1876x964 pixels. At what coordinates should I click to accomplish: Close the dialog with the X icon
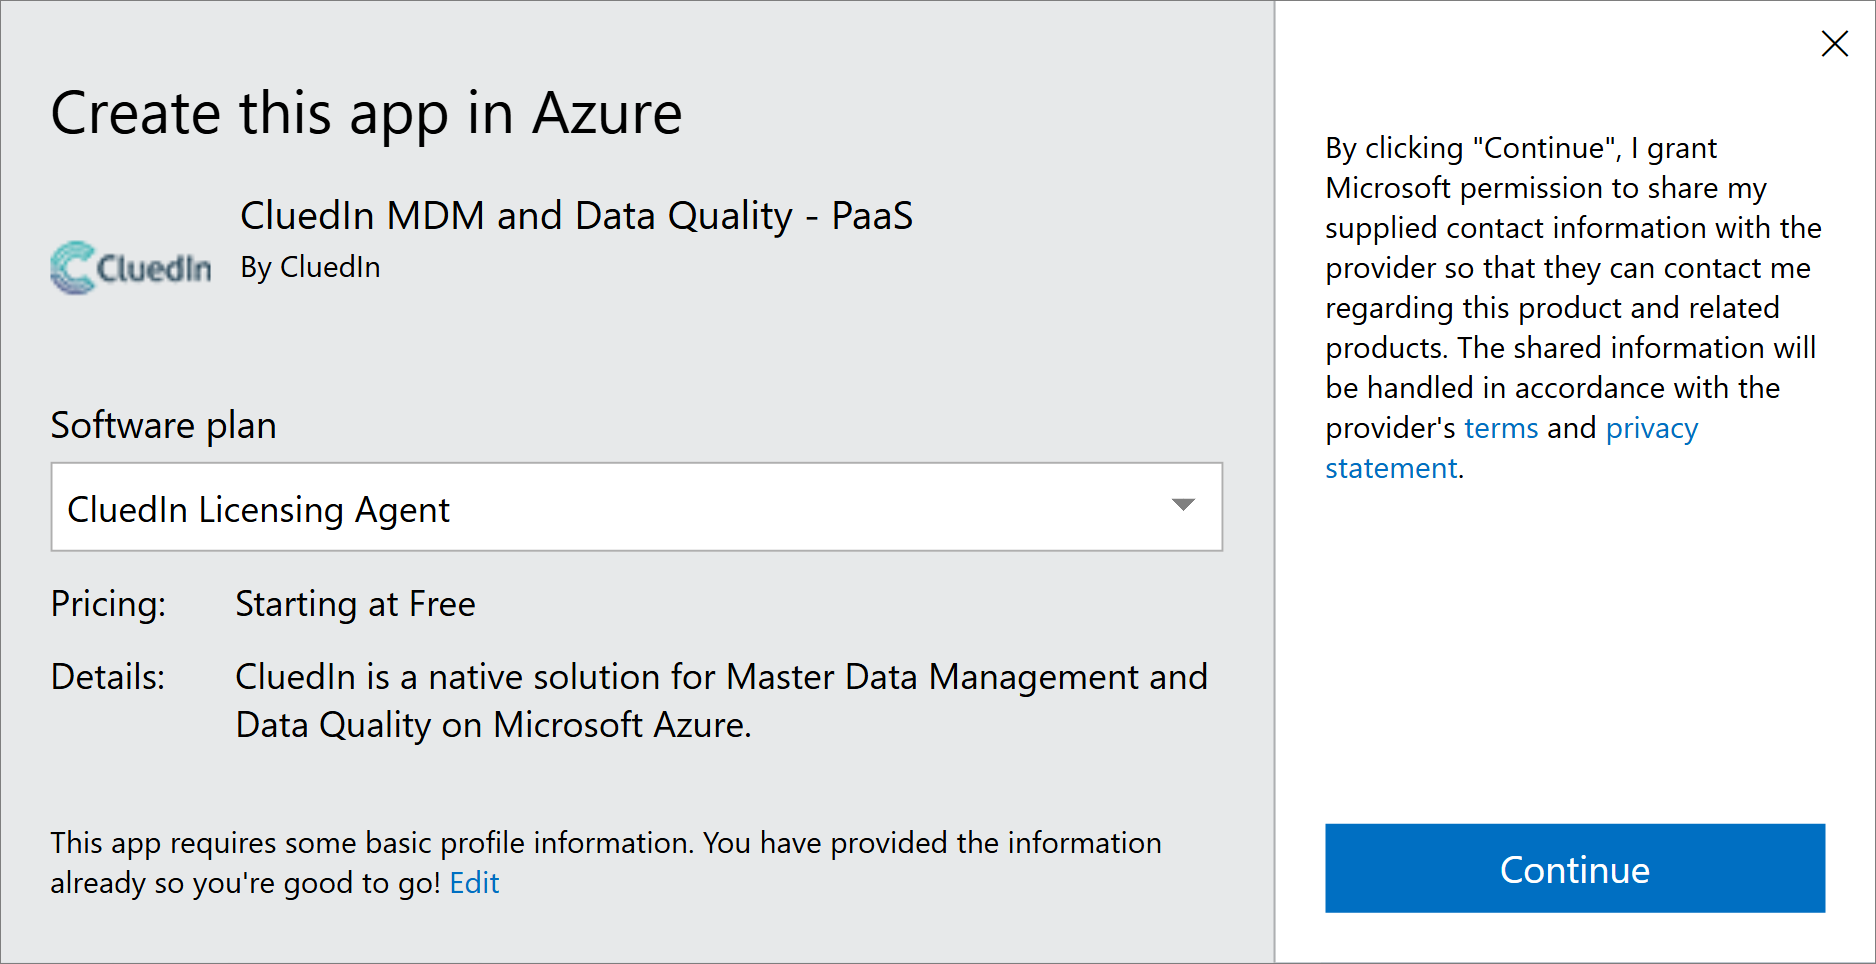[x=1834, y=44]
